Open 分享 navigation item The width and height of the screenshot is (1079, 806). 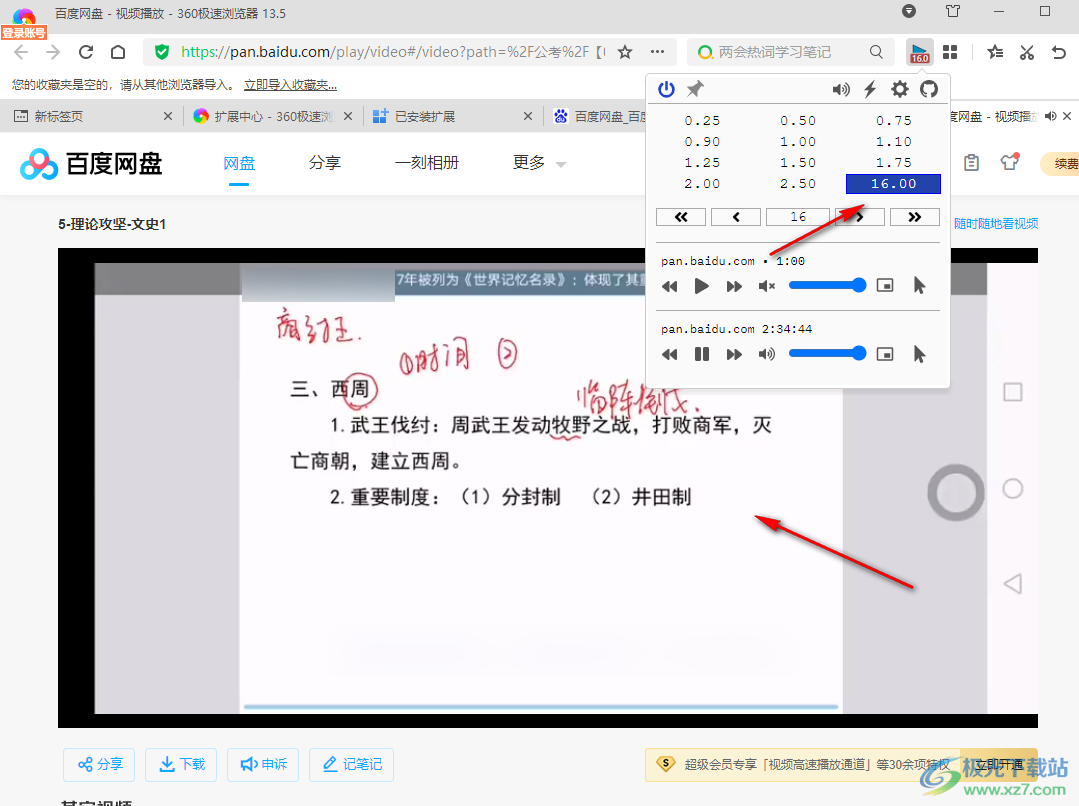325,163
